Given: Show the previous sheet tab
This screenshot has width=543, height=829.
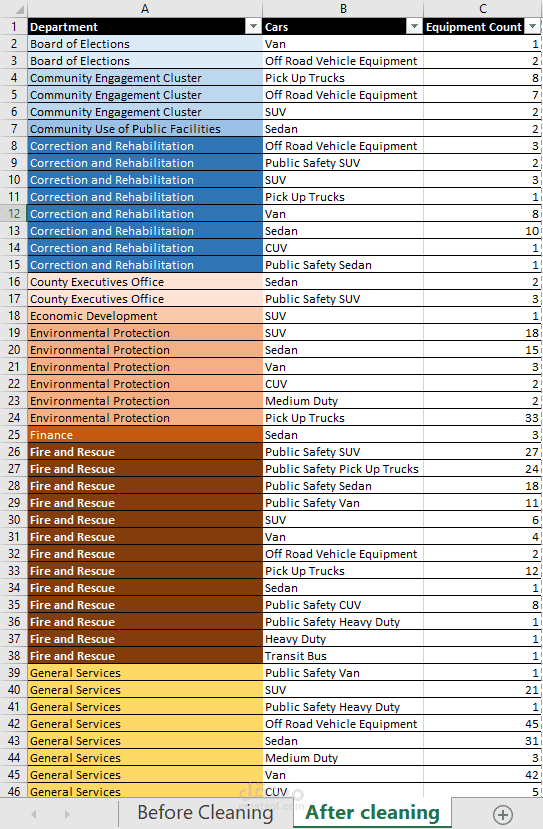Looking at the screenshot, I should coord(34,814).
